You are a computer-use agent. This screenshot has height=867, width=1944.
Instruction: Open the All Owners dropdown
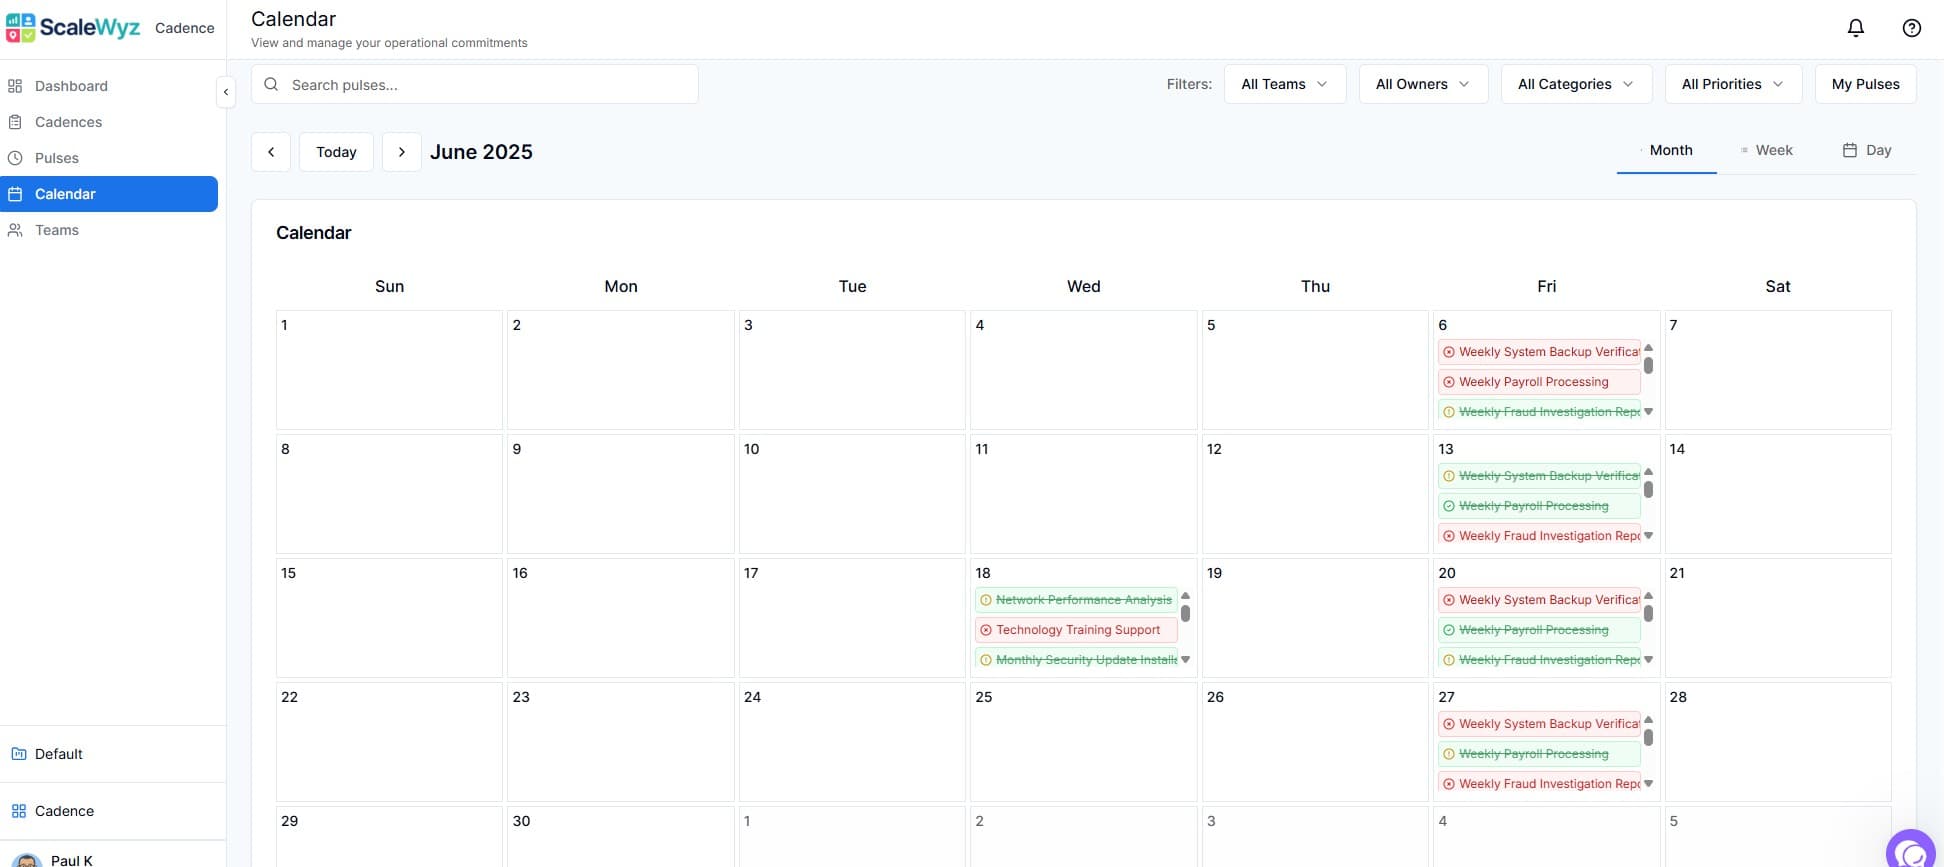point(1422,84)
